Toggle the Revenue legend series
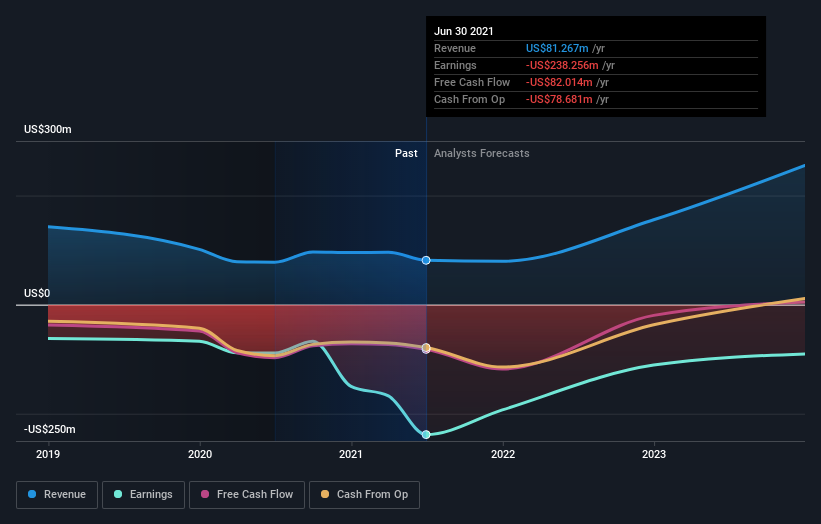821x524 pixels. pyautogui.click(x=57, y=495)
